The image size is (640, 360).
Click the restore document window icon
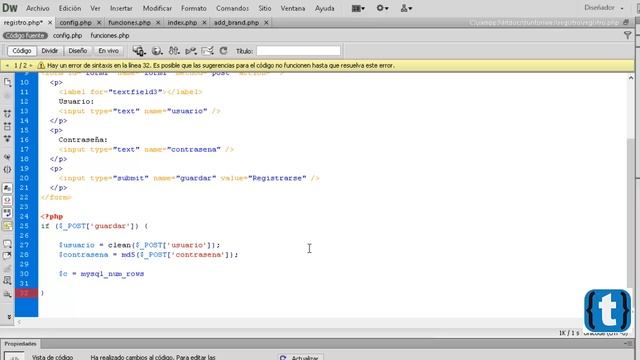626,23
